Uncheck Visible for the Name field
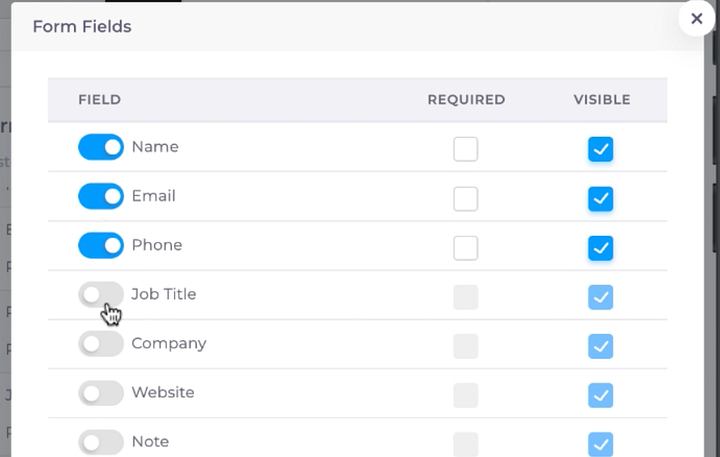Viewport: 720px width, 457px height. click(601, 149)
